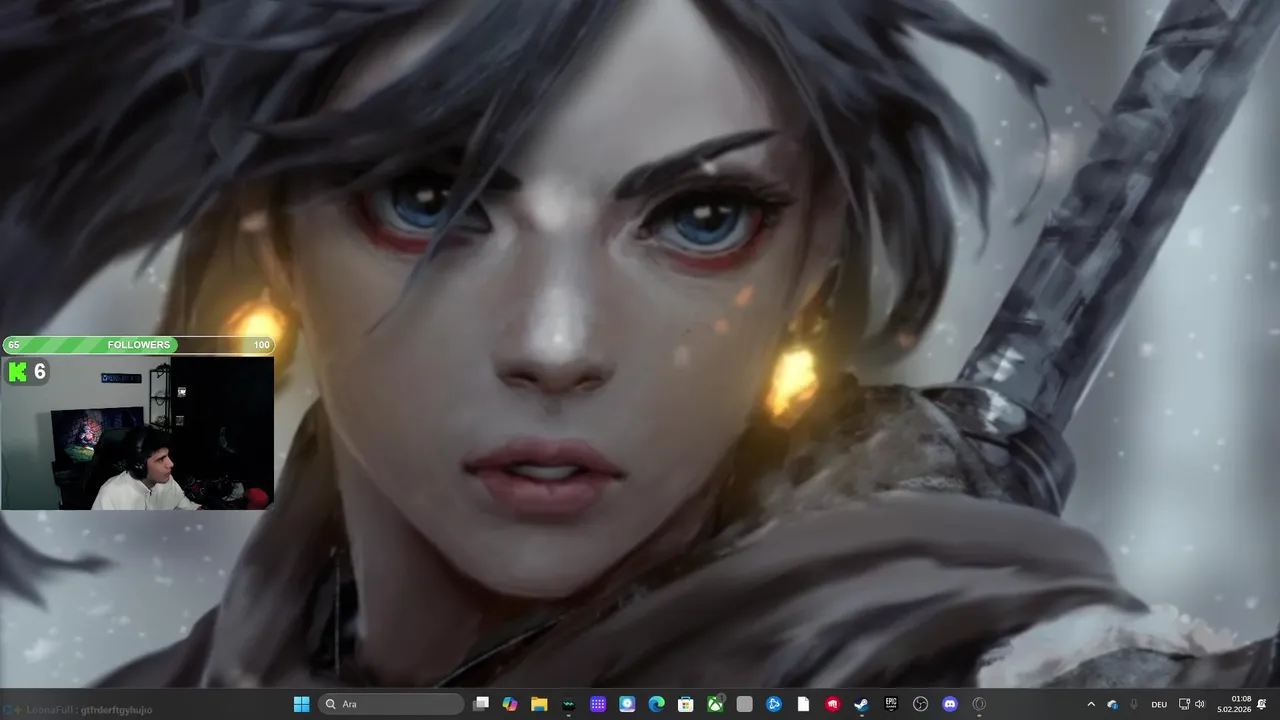This screenshot has height=720, width=1280.
Task: Show hidden system tray icons
Action: click(x=1091, y=704)
